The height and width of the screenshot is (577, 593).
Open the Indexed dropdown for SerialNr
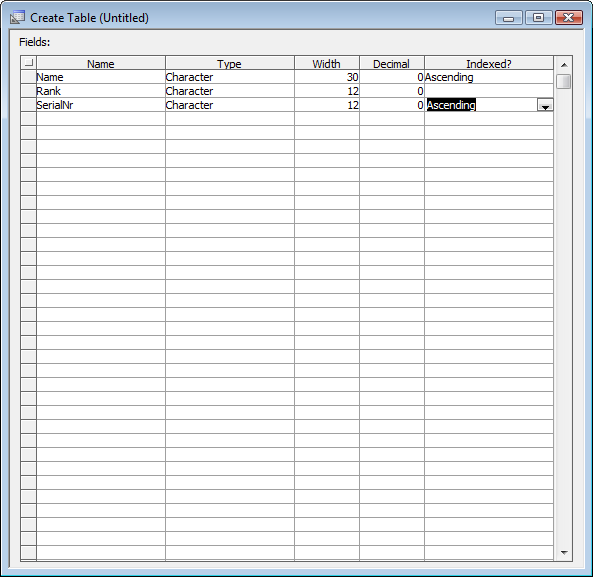pyautogui.click(x=545, y=105)
